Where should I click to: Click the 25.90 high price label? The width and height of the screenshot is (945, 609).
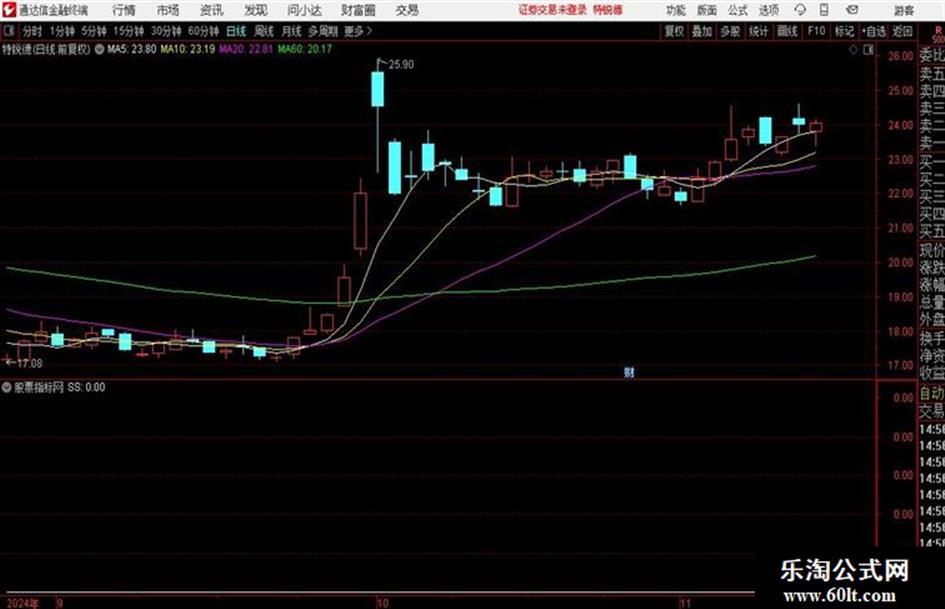401,65
